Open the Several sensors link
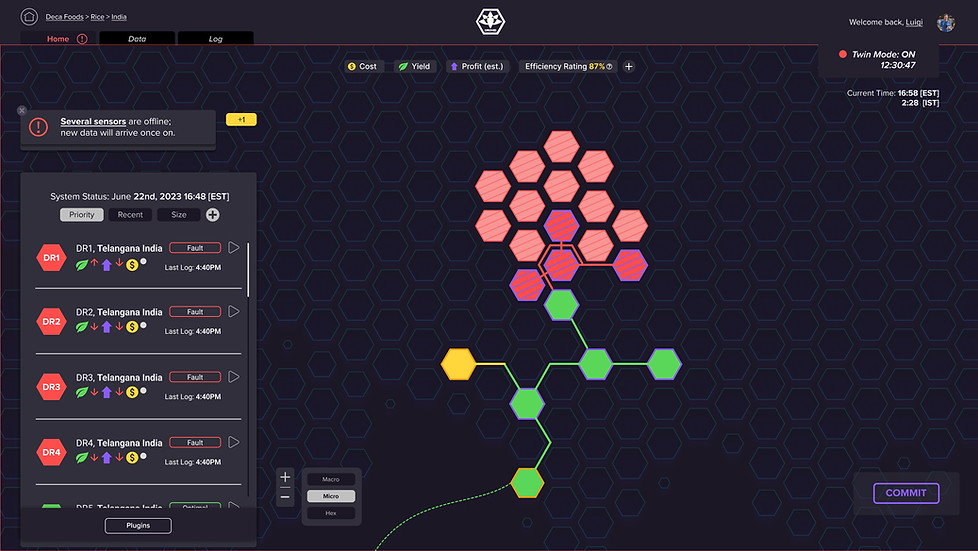This screenshot has width=978, height=551. pos(93,121)
